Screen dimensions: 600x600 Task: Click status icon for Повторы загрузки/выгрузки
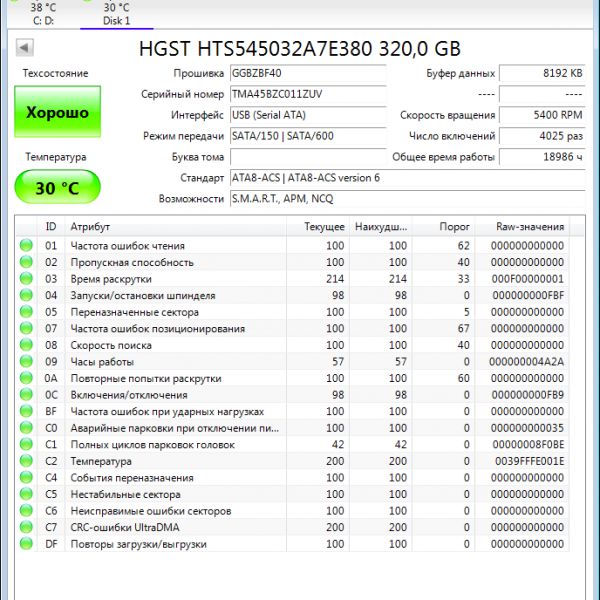(26, 544)
